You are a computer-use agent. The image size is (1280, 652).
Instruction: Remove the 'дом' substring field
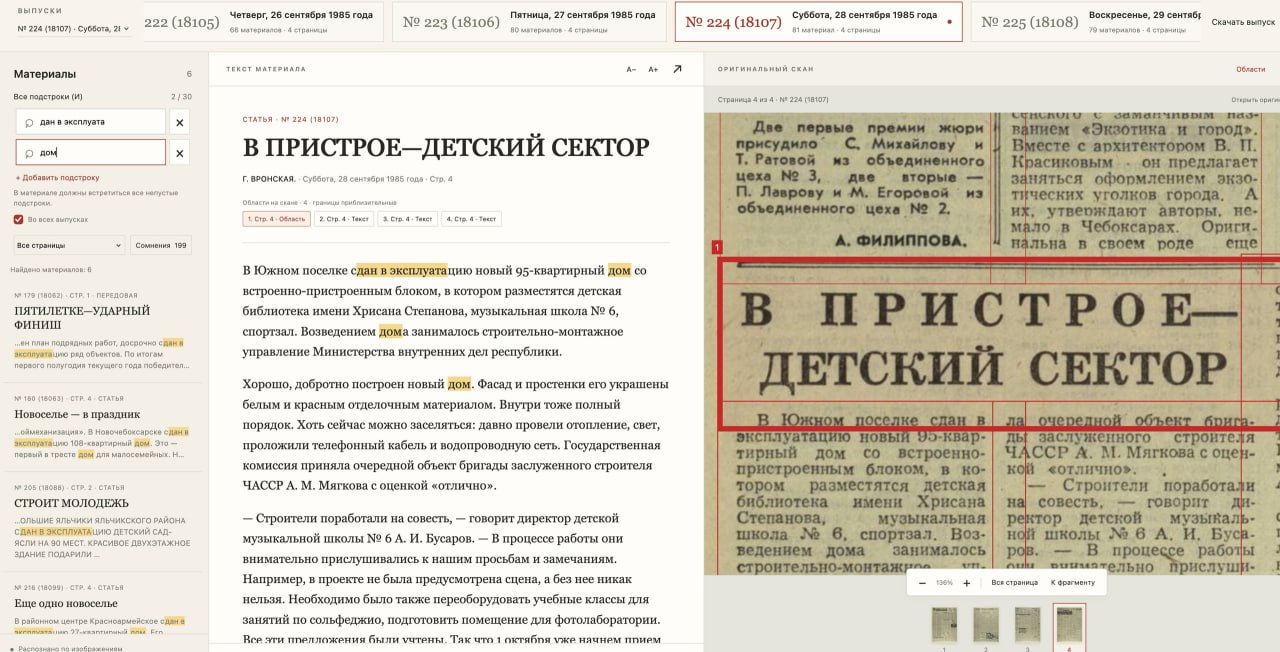[180, 153]
